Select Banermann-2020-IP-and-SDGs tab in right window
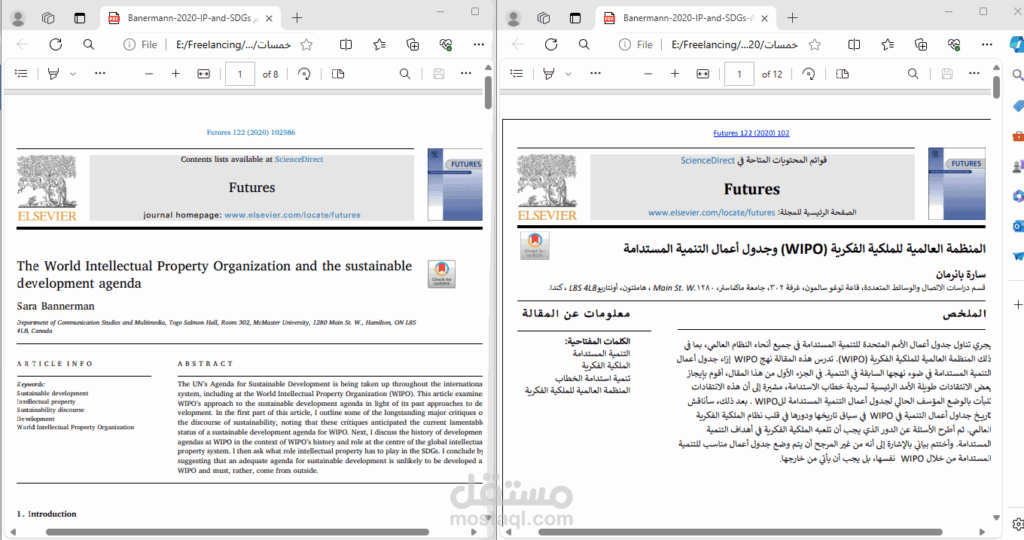 coord(686,18)
